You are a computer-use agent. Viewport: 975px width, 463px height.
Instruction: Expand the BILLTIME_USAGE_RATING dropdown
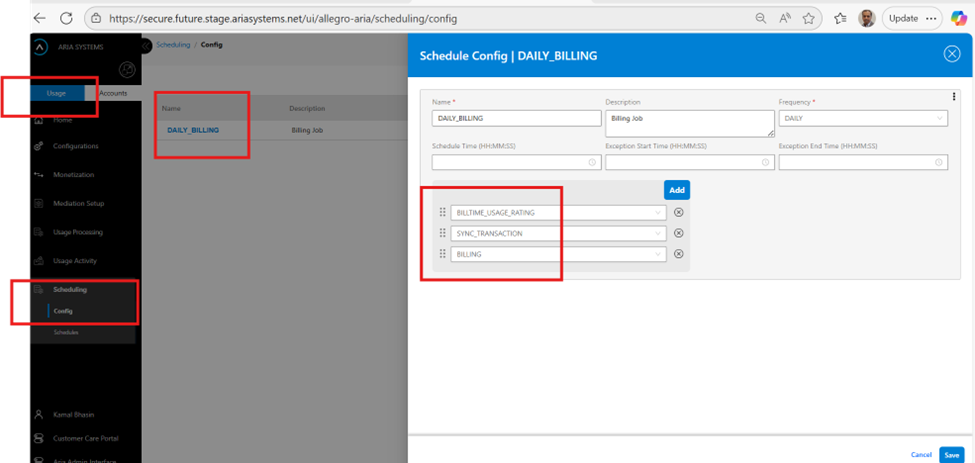pyautogui.click(x=657, y=212)
